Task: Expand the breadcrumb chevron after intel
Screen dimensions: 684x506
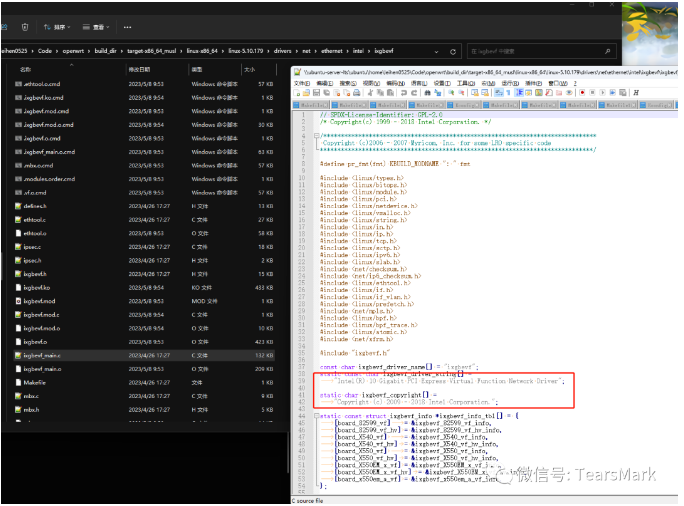Action: click(369, 51)
